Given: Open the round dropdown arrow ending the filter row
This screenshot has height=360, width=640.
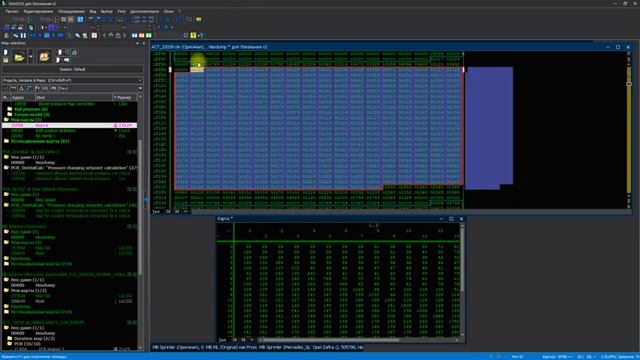Looking at the screenshot, I should click(x=140, y=88).
